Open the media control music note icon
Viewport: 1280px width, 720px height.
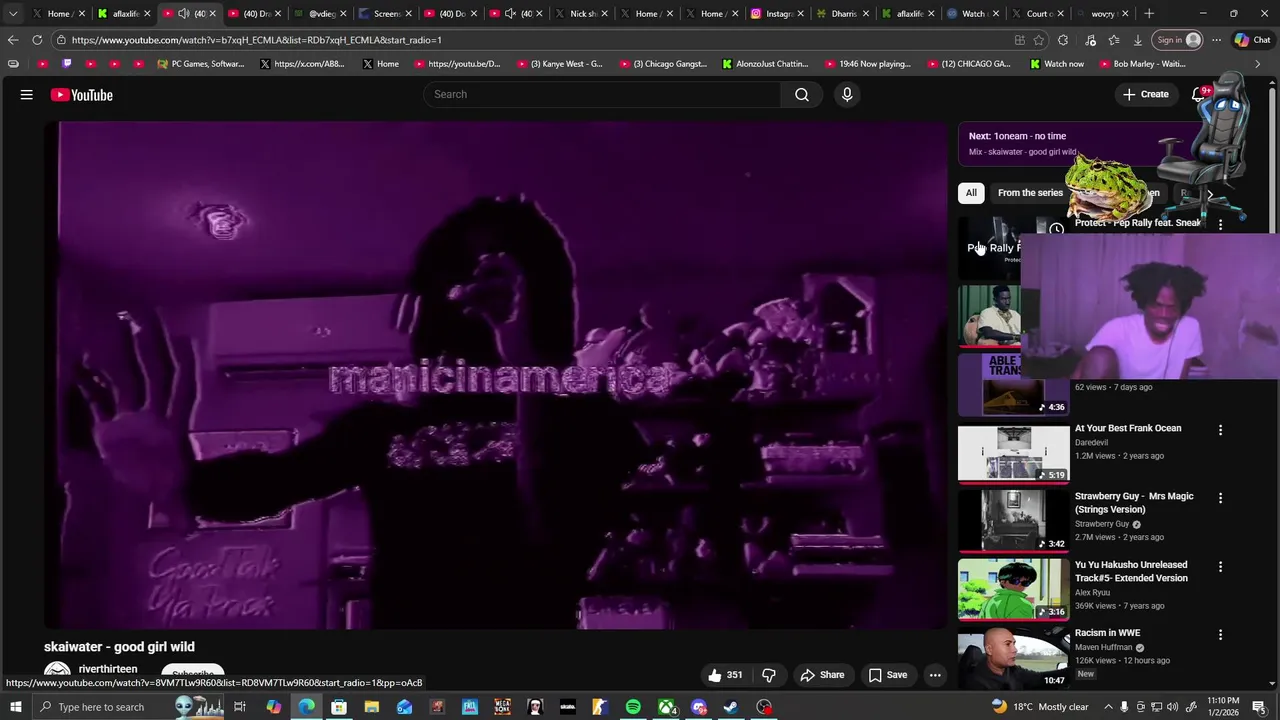(1090, 40)
